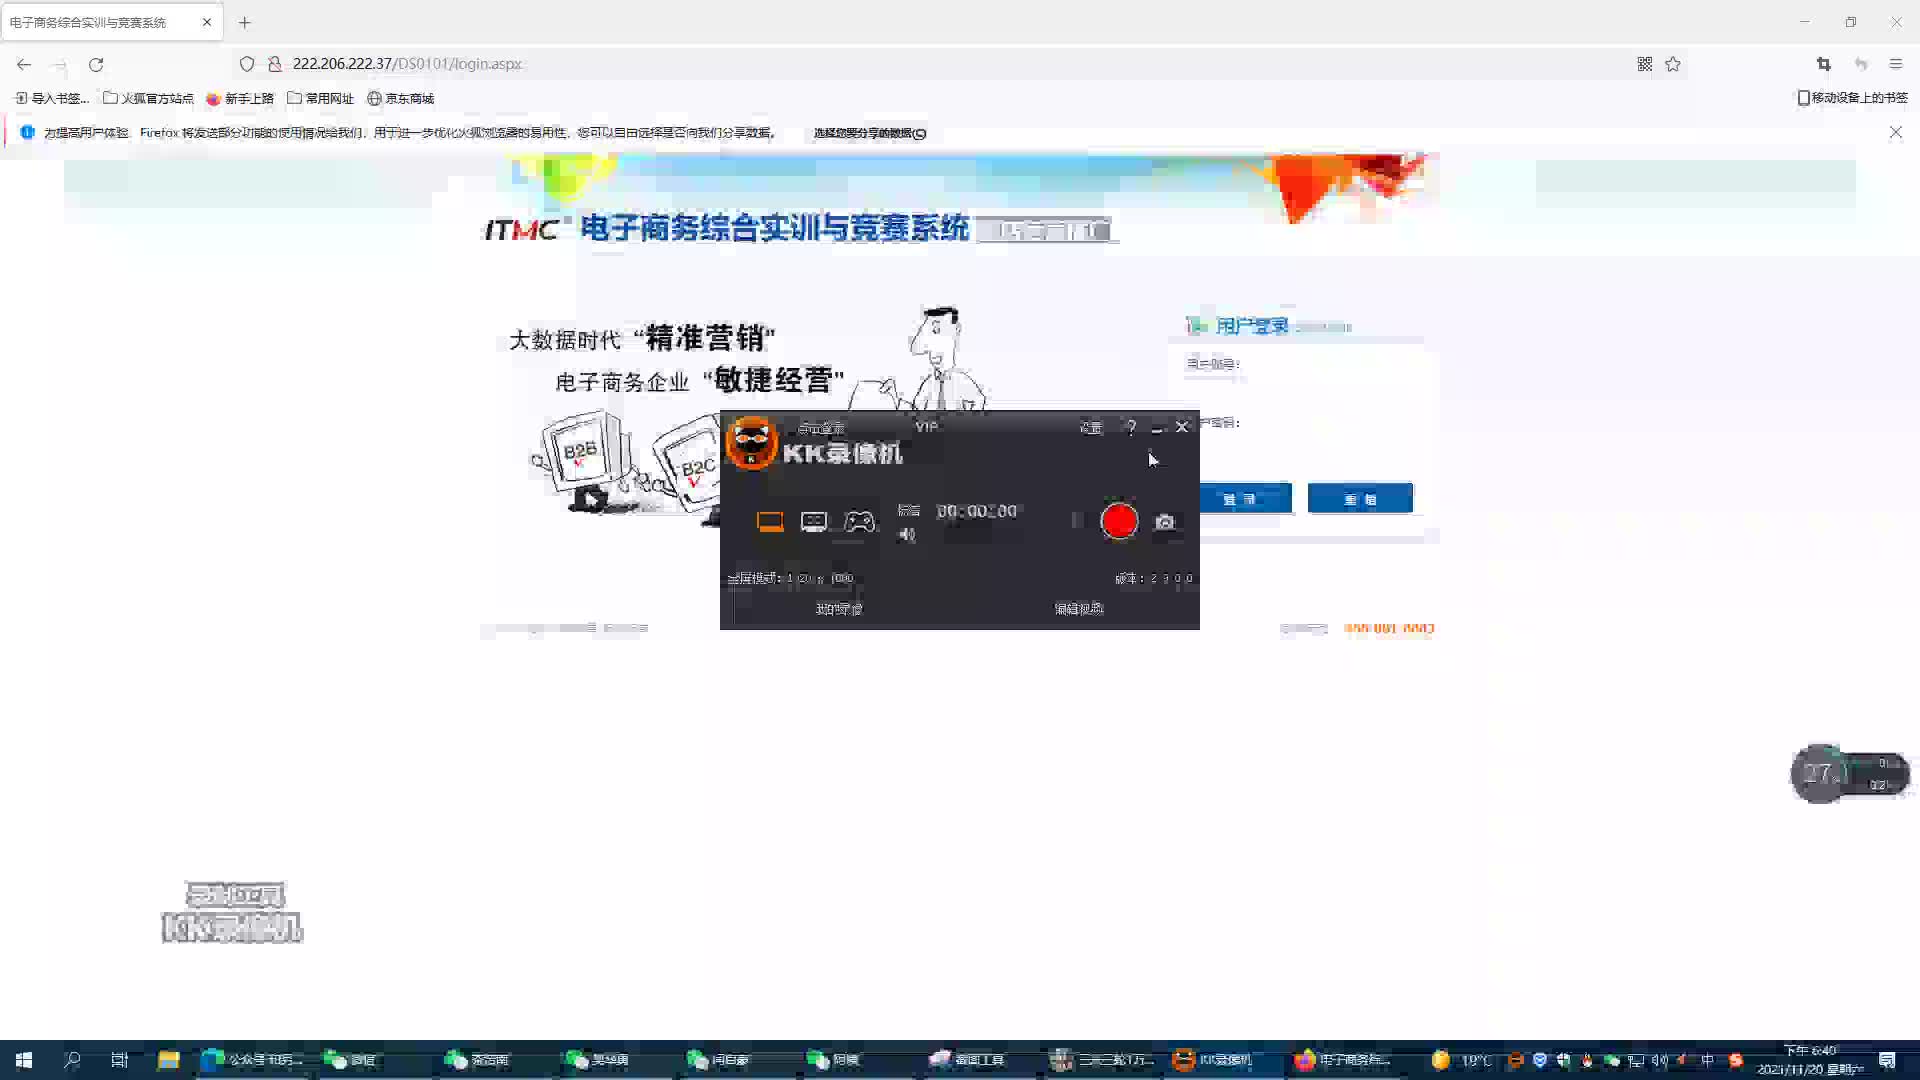
Task: Click the question mark help icon in KK录像机
Action: [1130, 427]
